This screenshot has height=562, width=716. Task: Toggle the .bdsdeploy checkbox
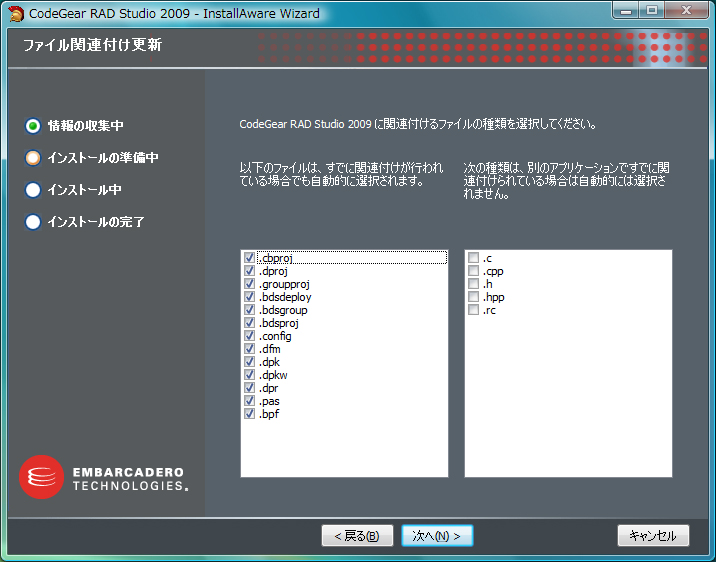coord(249,297)
